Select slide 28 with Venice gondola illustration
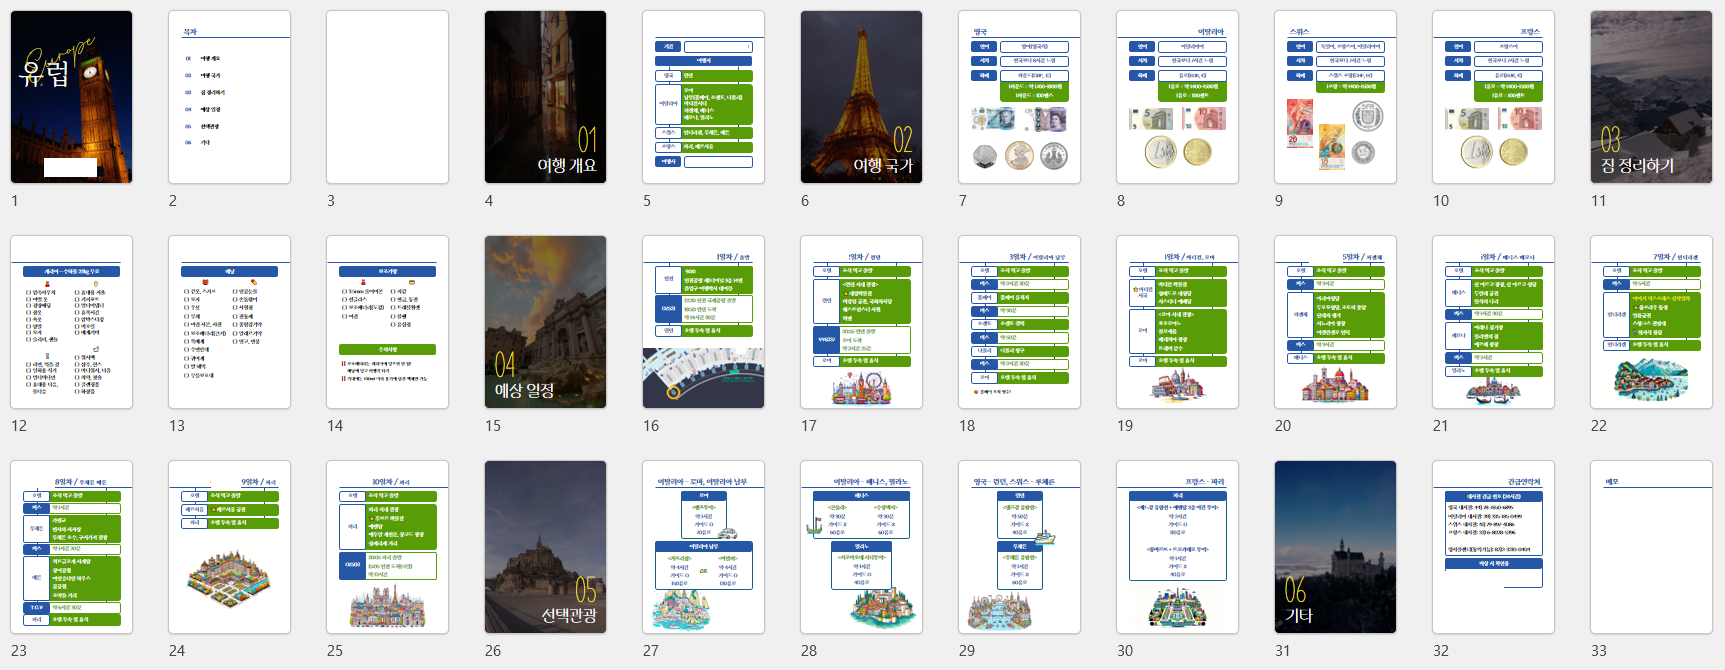This screenshot has height=670, width=1725. pyautogui.click(x=861, y=547)
